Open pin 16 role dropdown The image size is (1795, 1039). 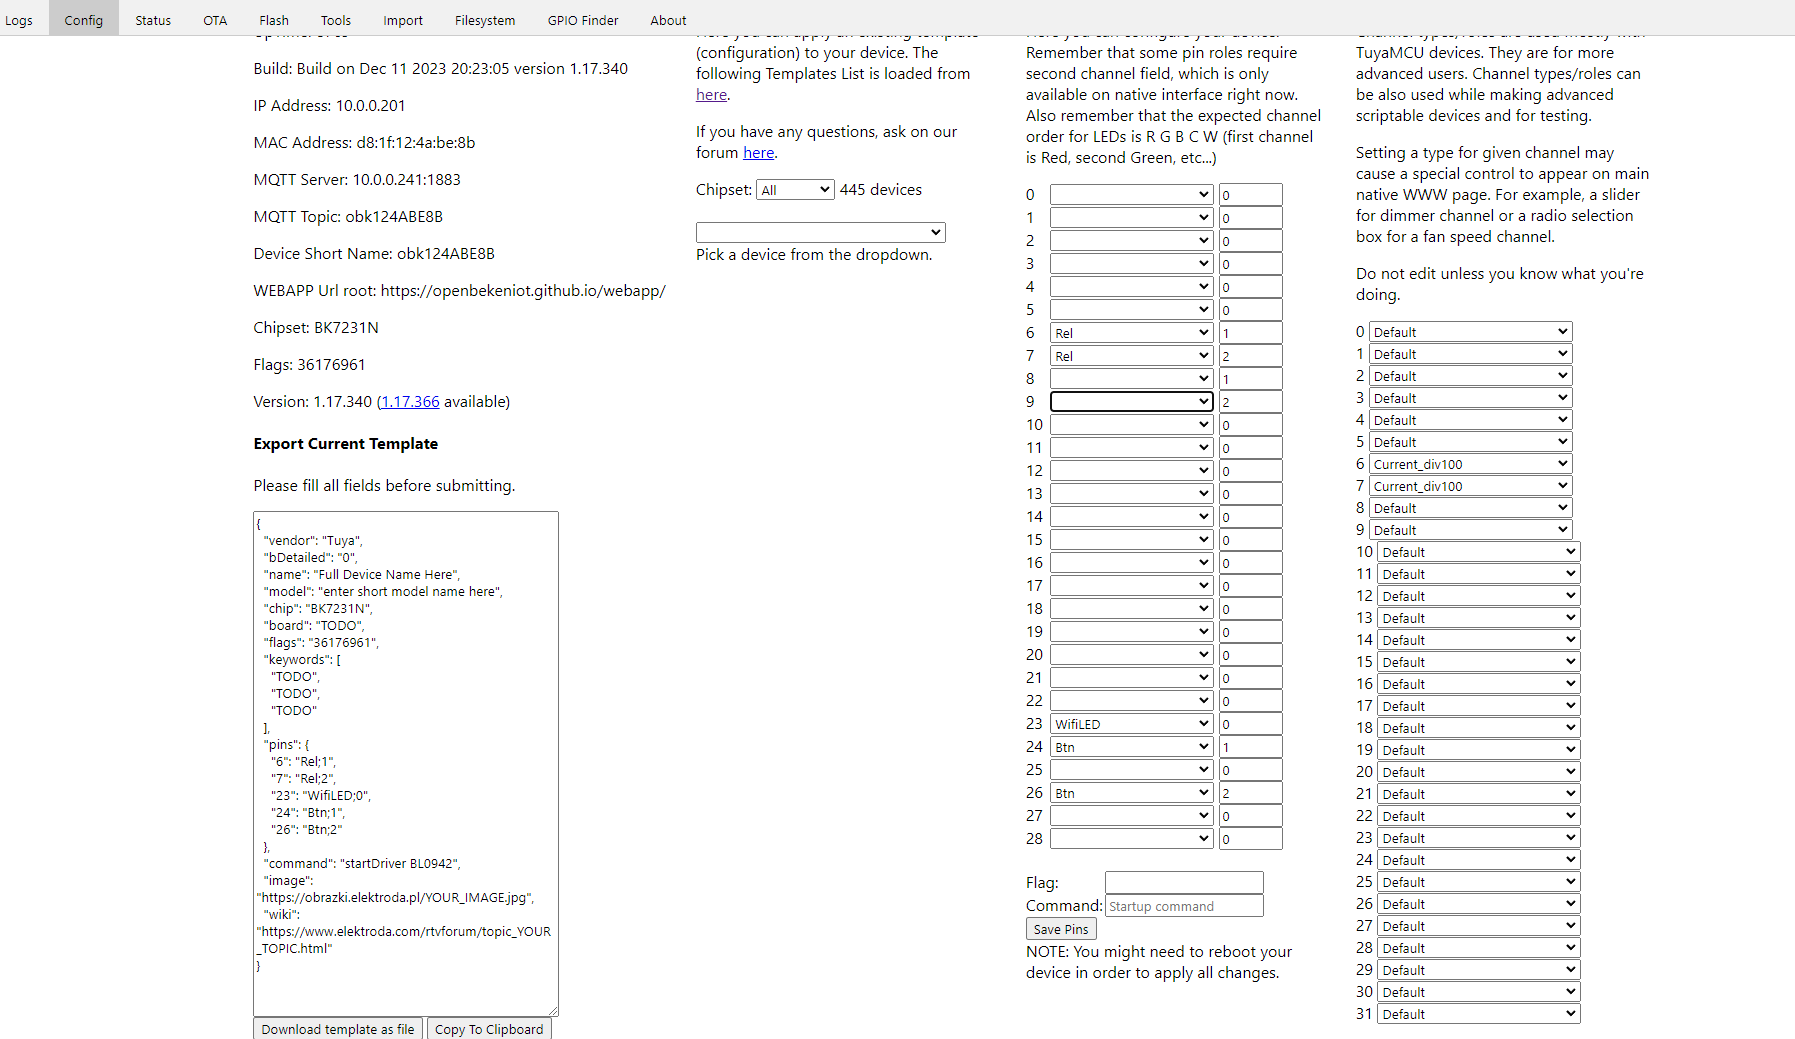click(1132, 563)
